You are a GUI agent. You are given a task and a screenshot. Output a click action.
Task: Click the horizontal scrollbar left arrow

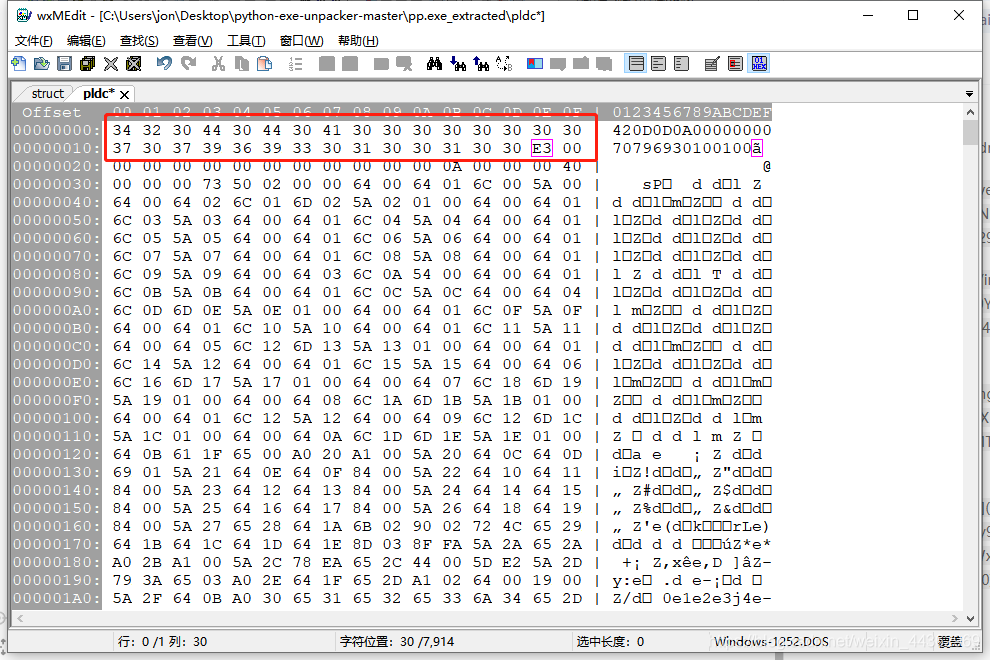pyautogui.click(x=20, y=618)
